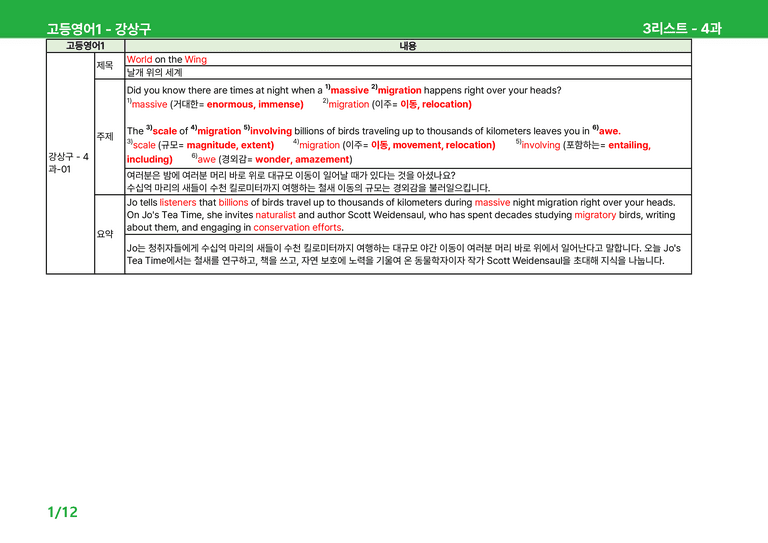Click the 요약 row label
This screenshot has width=768, height=543.
tap(105, 234)
